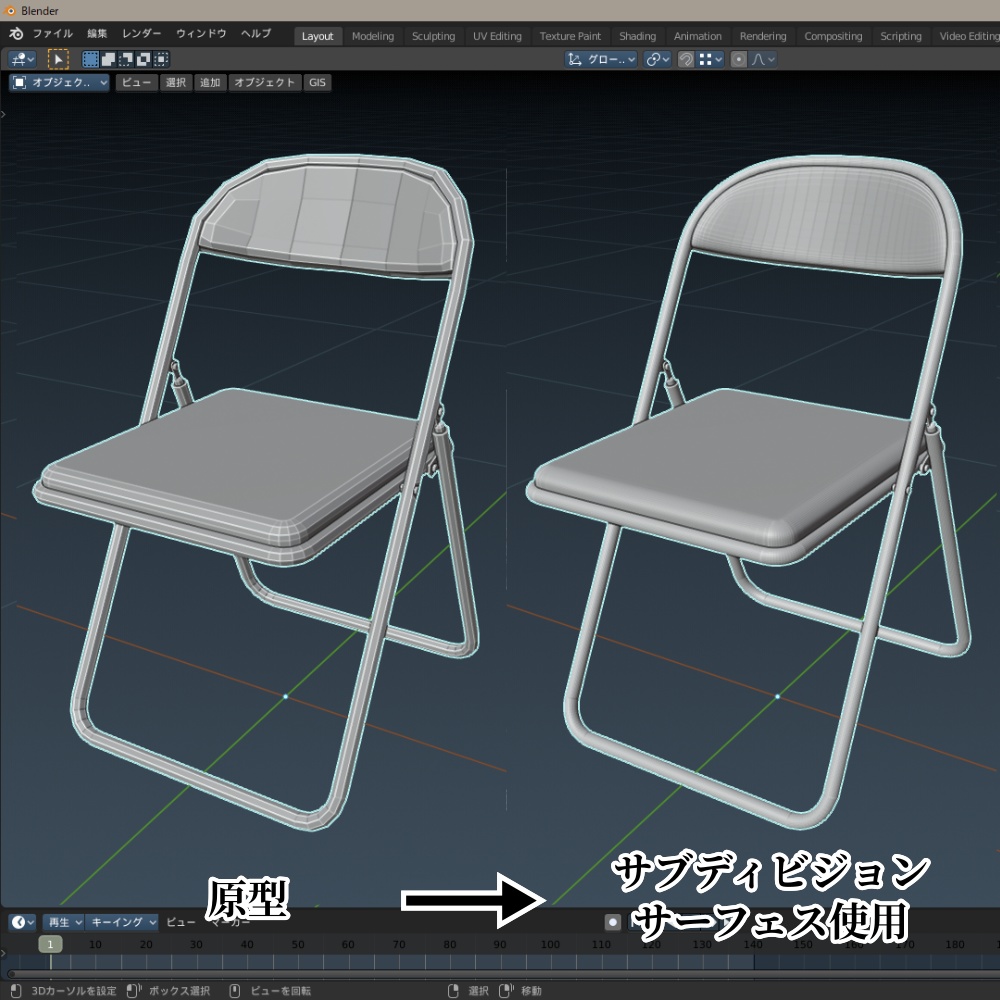The width and height of the screenshot is (1000, 1000).
Task: Click the Timeline editor type icon bottom-left
Action: tap(21, 922)
